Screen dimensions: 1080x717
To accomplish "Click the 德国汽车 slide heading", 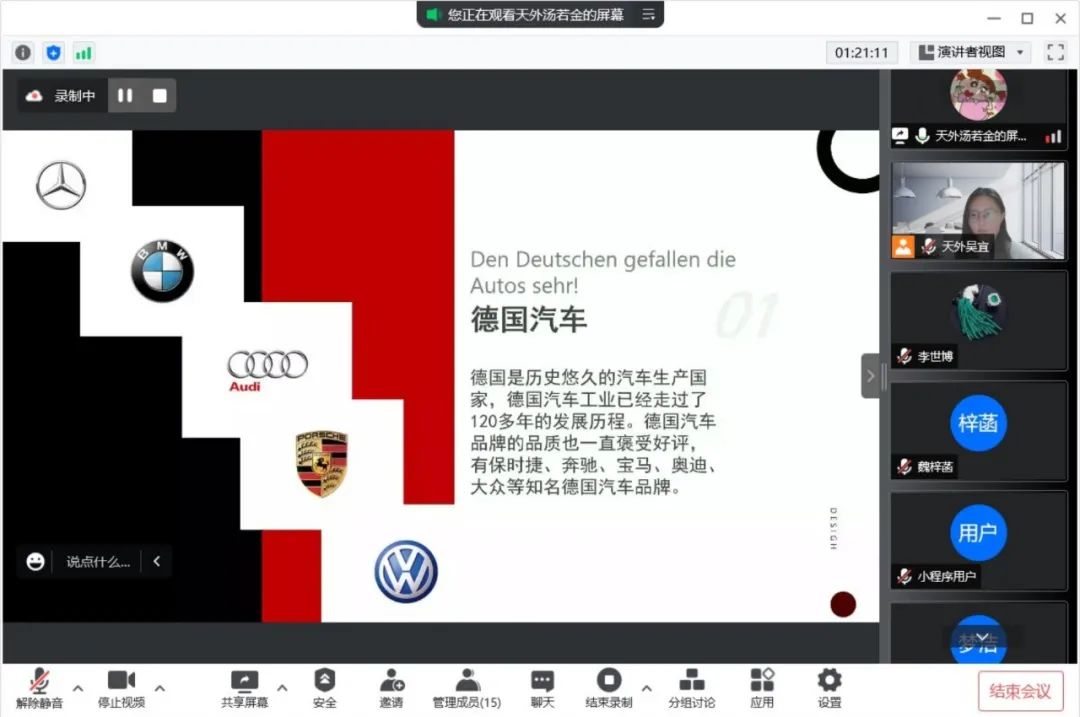I will pos(528,320).
